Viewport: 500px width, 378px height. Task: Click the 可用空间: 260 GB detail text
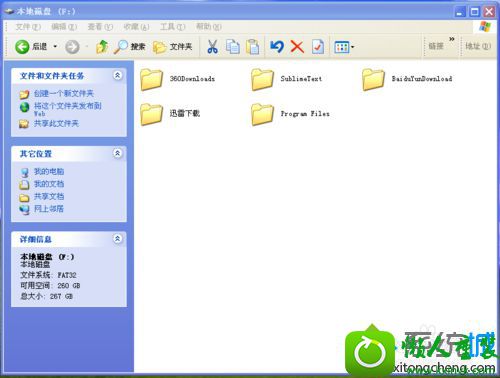(50, 286)
